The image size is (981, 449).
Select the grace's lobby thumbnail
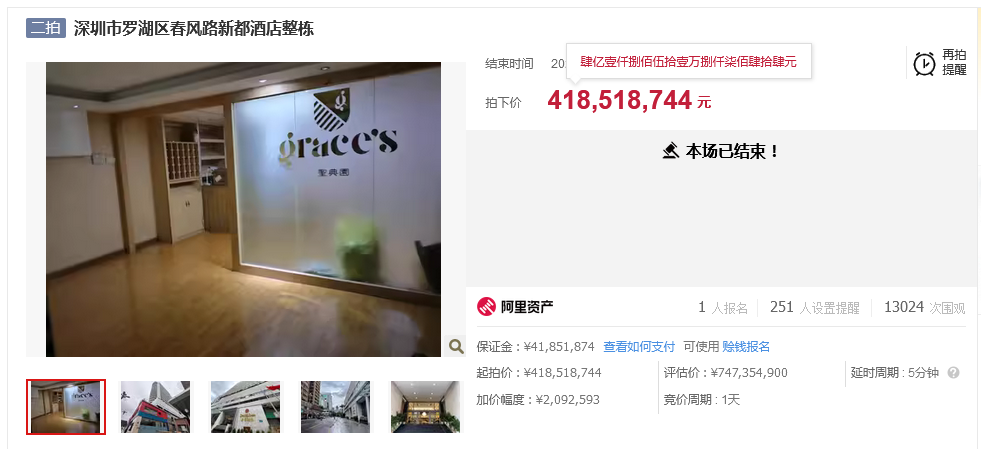(x=66, y=406)
